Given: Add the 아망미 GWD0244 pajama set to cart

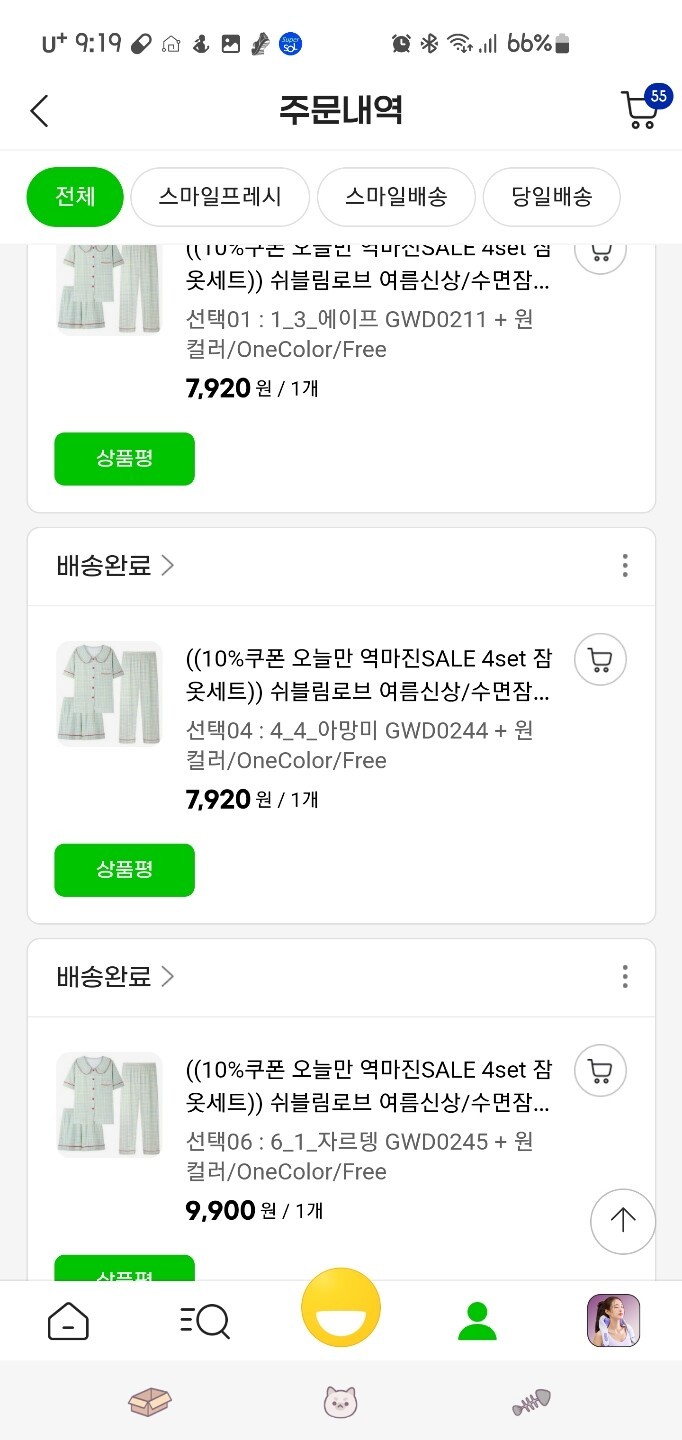Looking at the screenshot, I should pos(600,660).
